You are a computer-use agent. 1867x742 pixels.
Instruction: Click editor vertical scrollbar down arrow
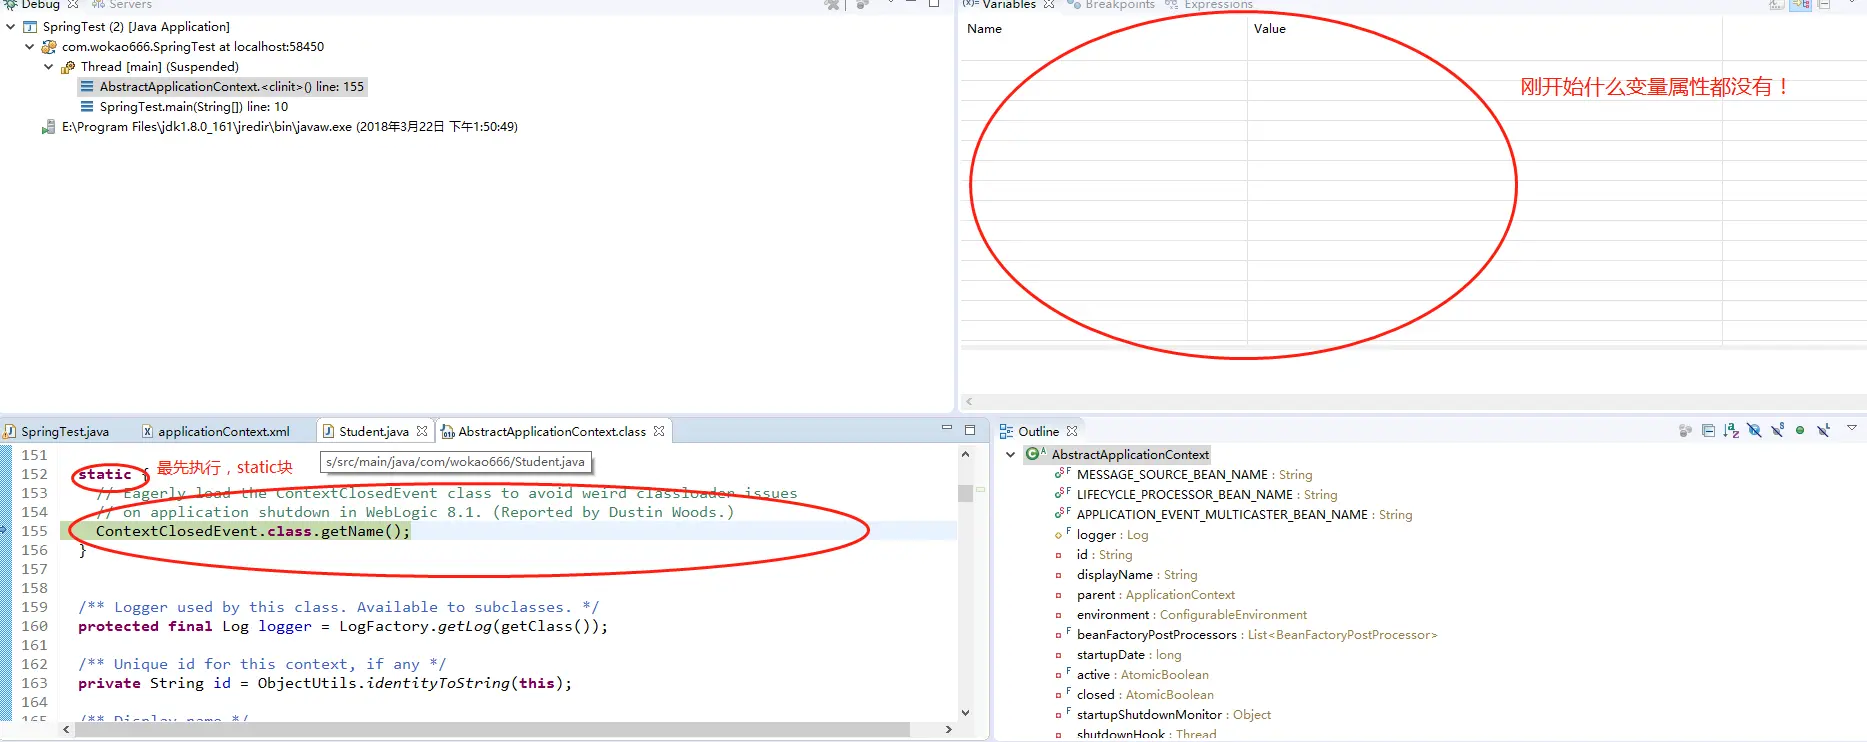pos(965,712)
